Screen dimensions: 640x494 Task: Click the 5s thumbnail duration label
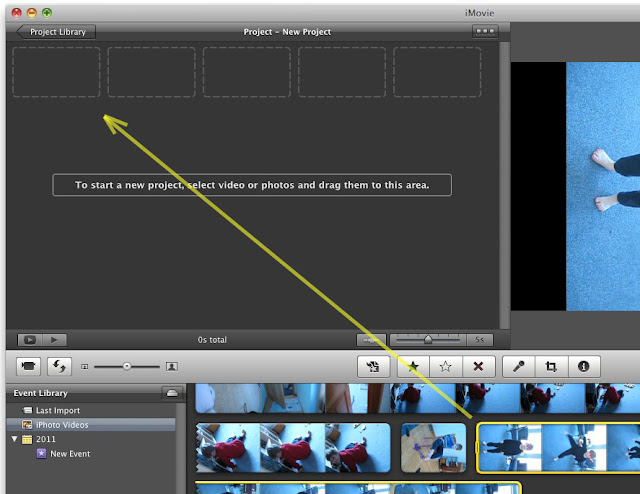click(x=480, y=340)
